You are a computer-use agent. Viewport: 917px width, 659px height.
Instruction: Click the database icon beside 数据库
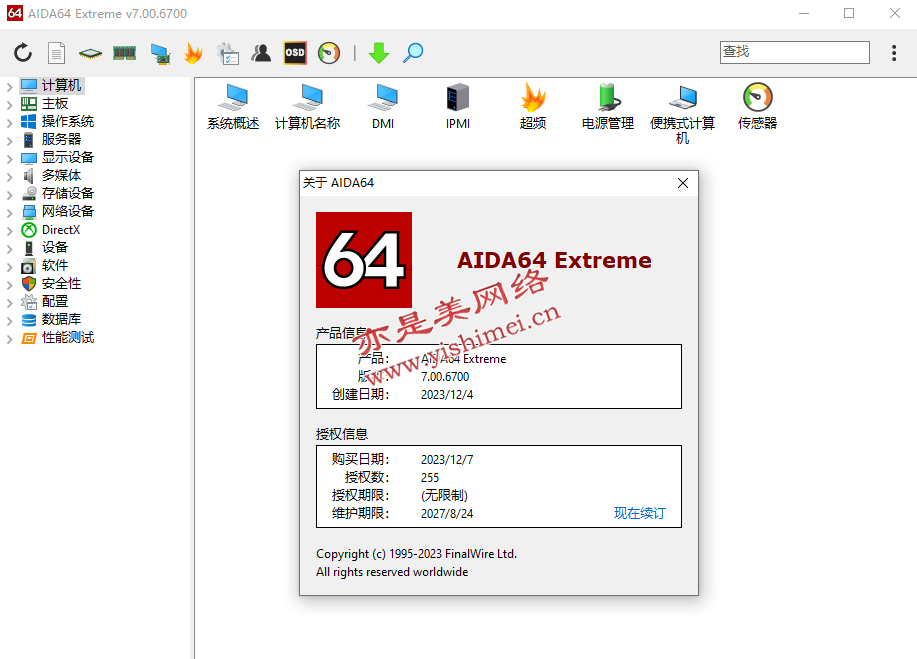(x=29, y=320)
